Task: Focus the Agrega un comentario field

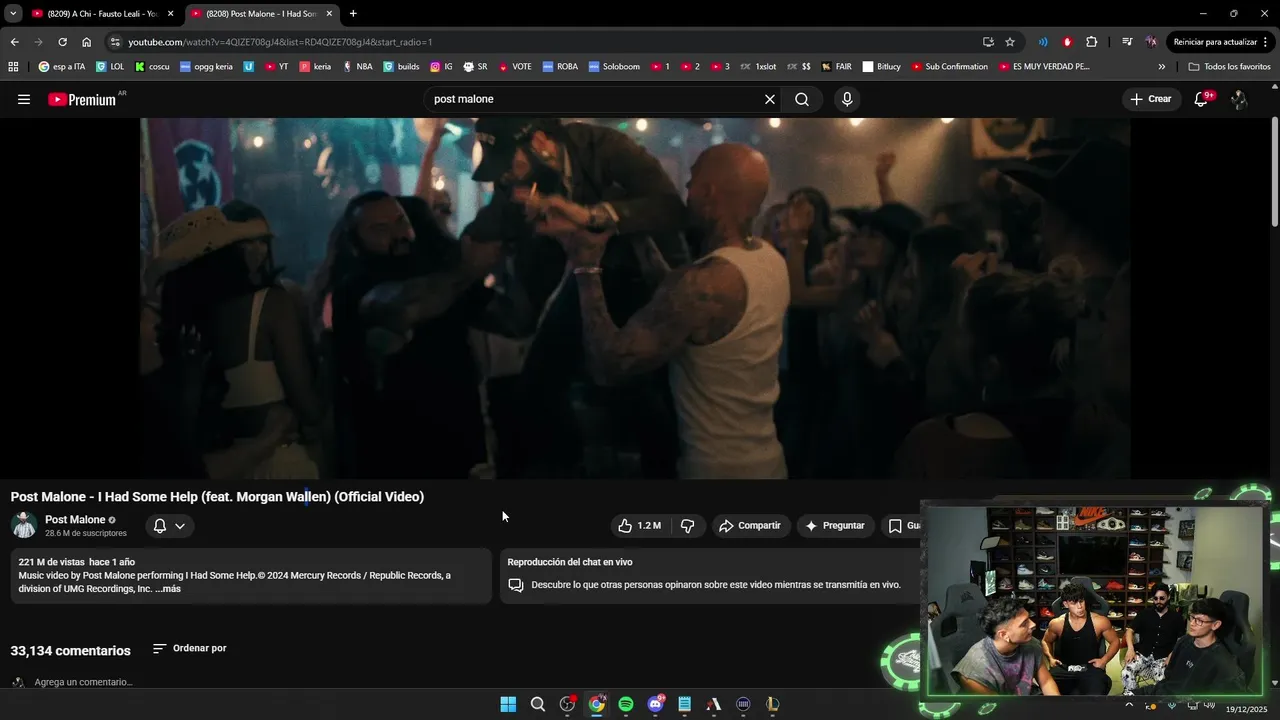Action: click(83, 682)
